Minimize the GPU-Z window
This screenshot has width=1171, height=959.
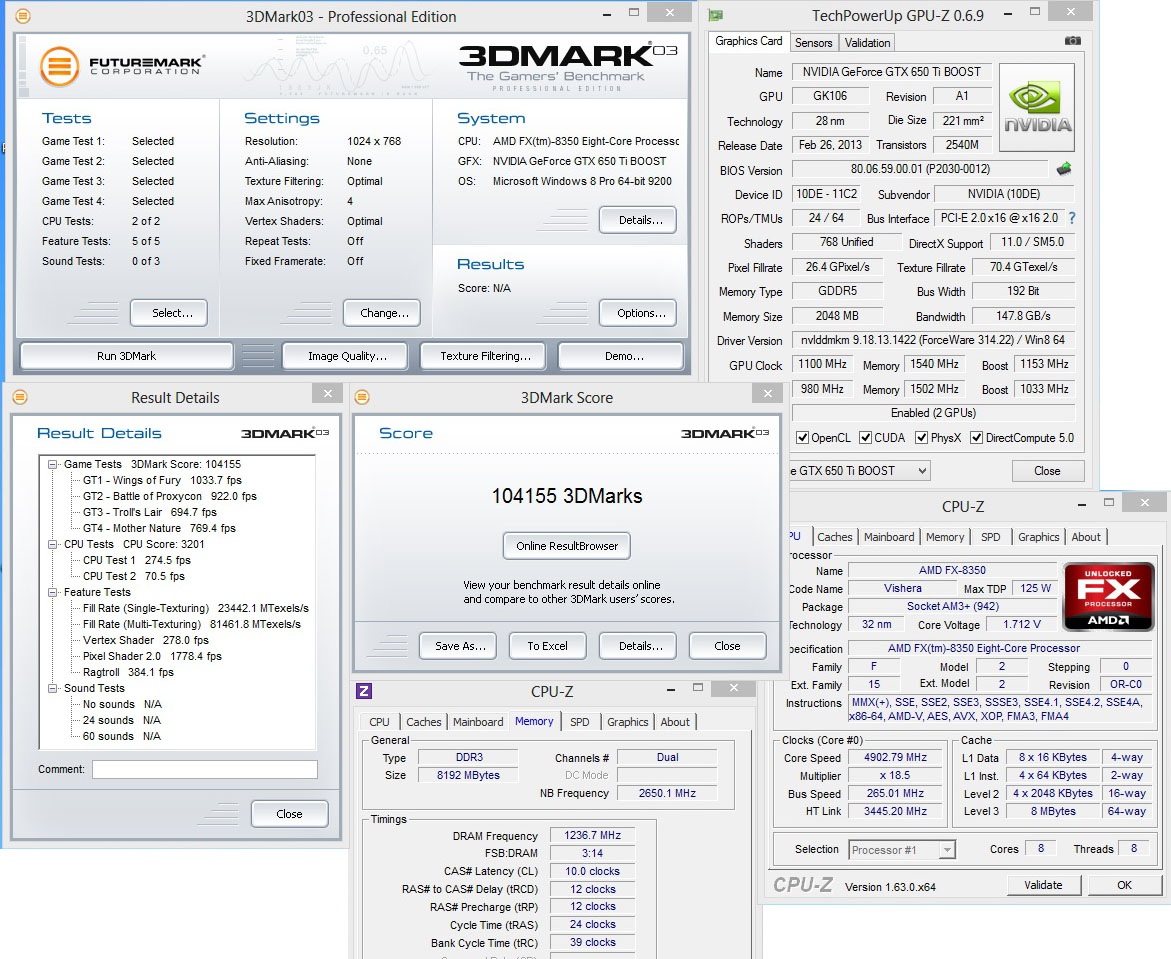point(1009,13)
